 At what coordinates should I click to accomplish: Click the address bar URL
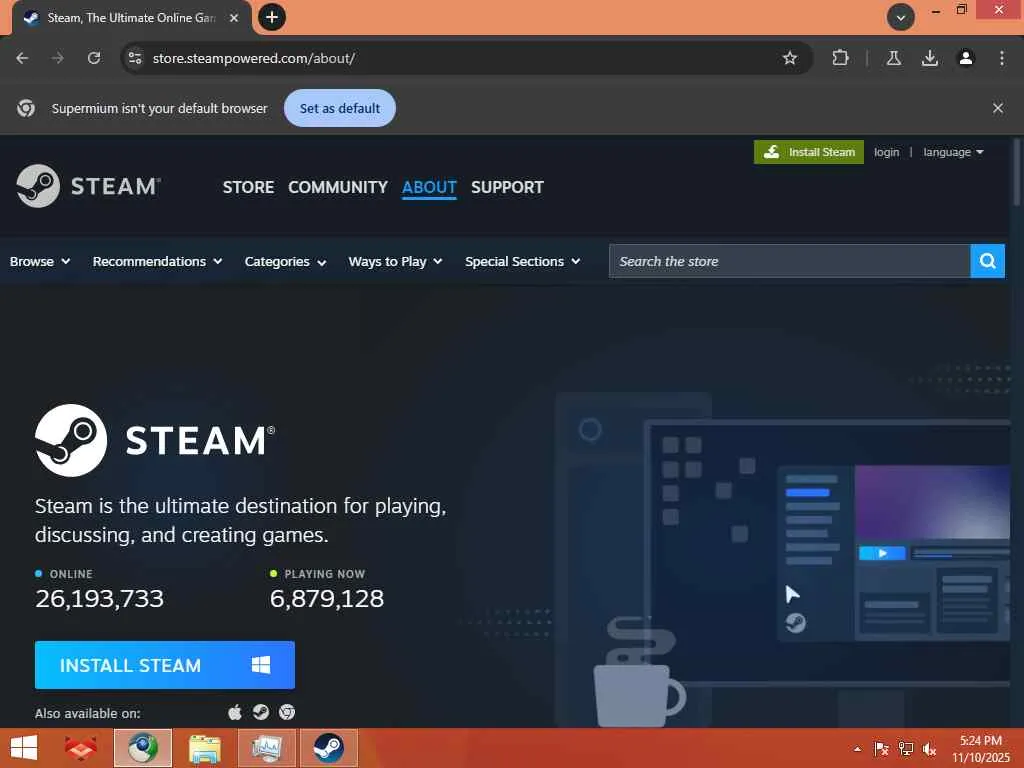click(253, 58)
